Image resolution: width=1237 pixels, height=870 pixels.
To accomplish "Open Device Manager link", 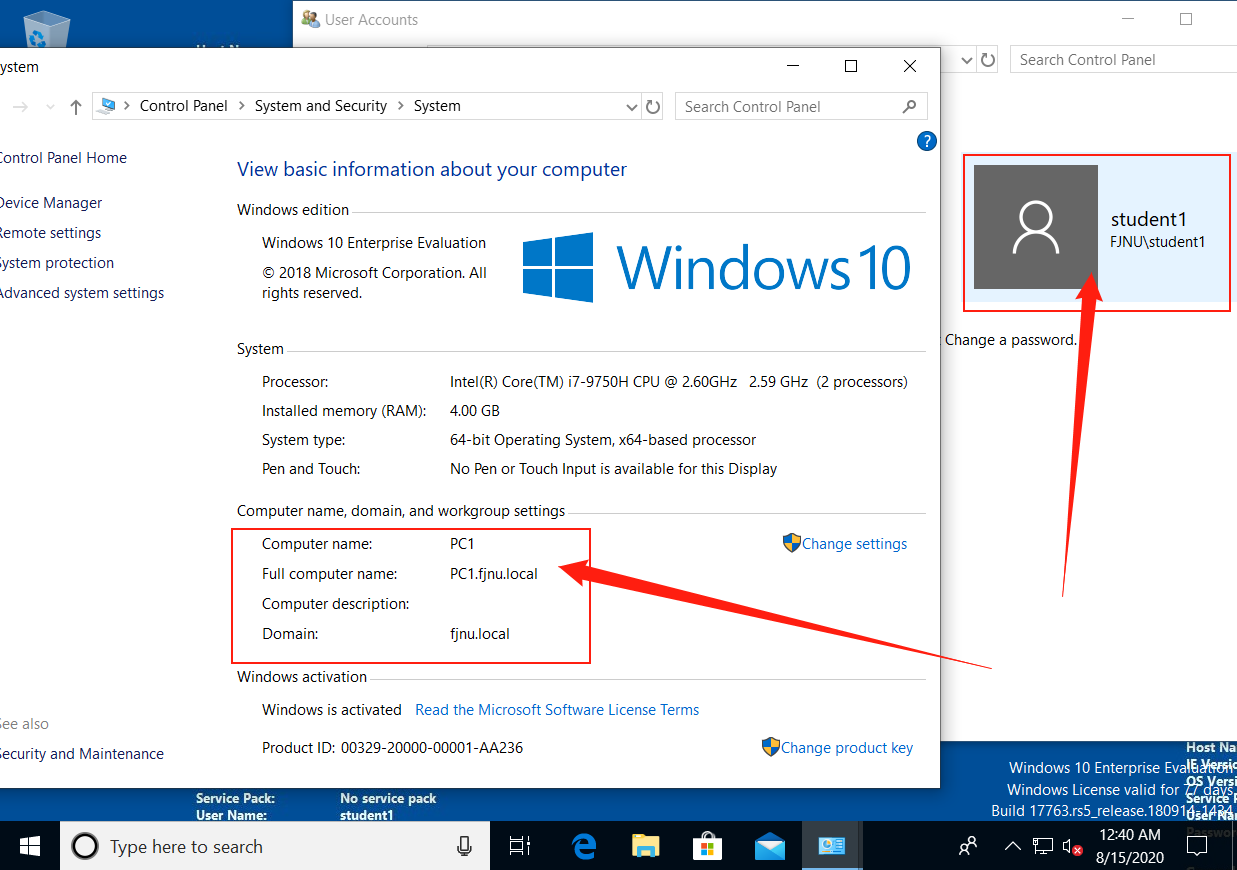I will point(50,203).
